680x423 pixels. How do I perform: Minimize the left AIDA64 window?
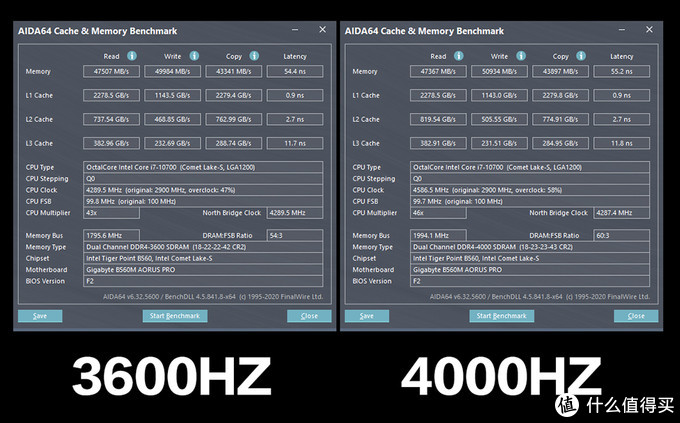click(x=295, y=30)
